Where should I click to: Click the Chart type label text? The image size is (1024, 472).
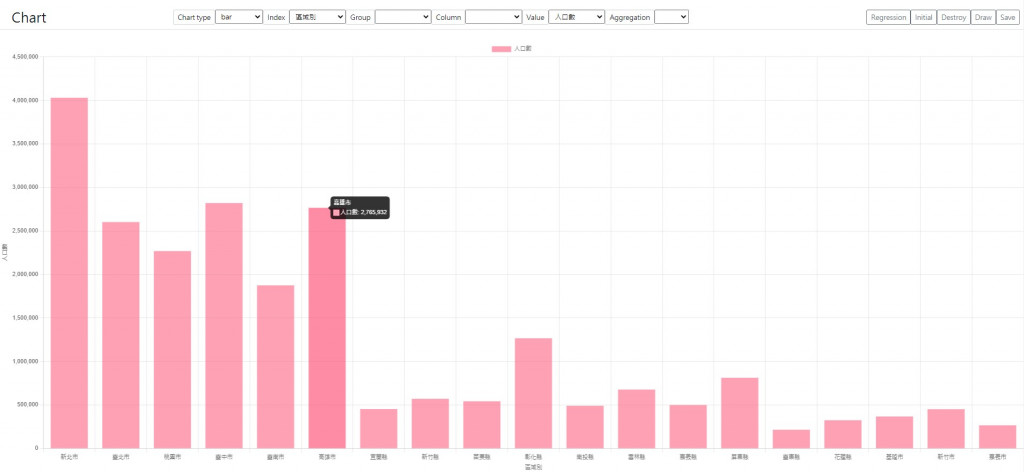click(194, 18)
